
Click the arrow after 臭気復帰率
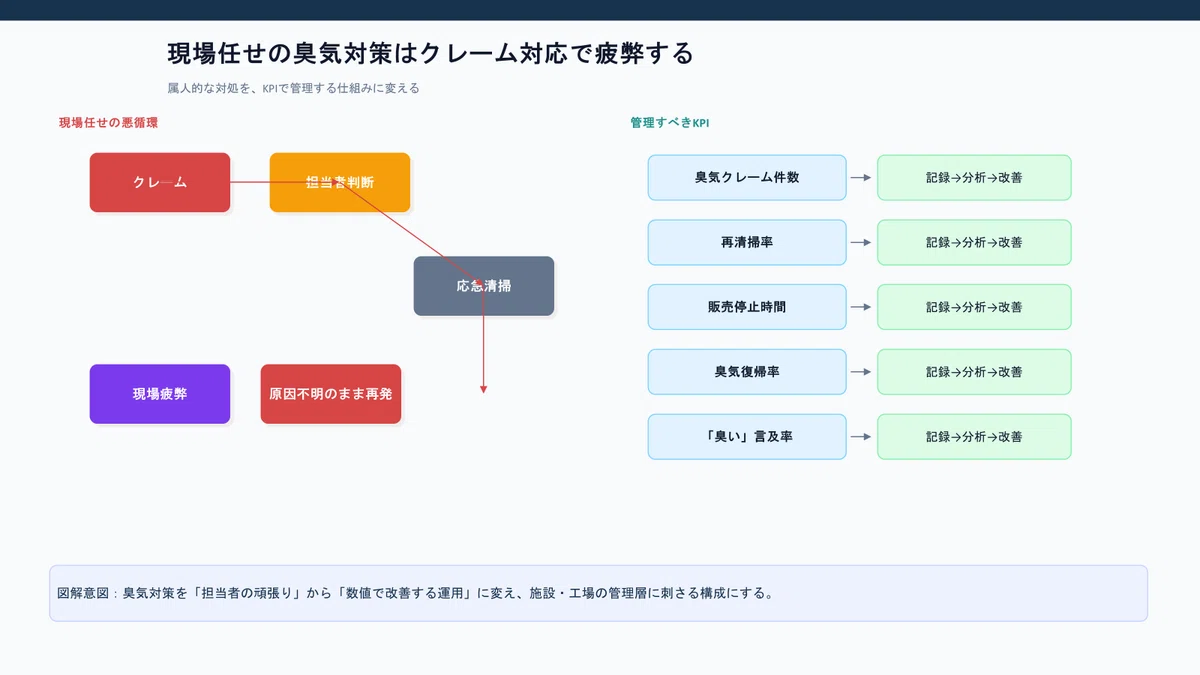coord(861,372)
